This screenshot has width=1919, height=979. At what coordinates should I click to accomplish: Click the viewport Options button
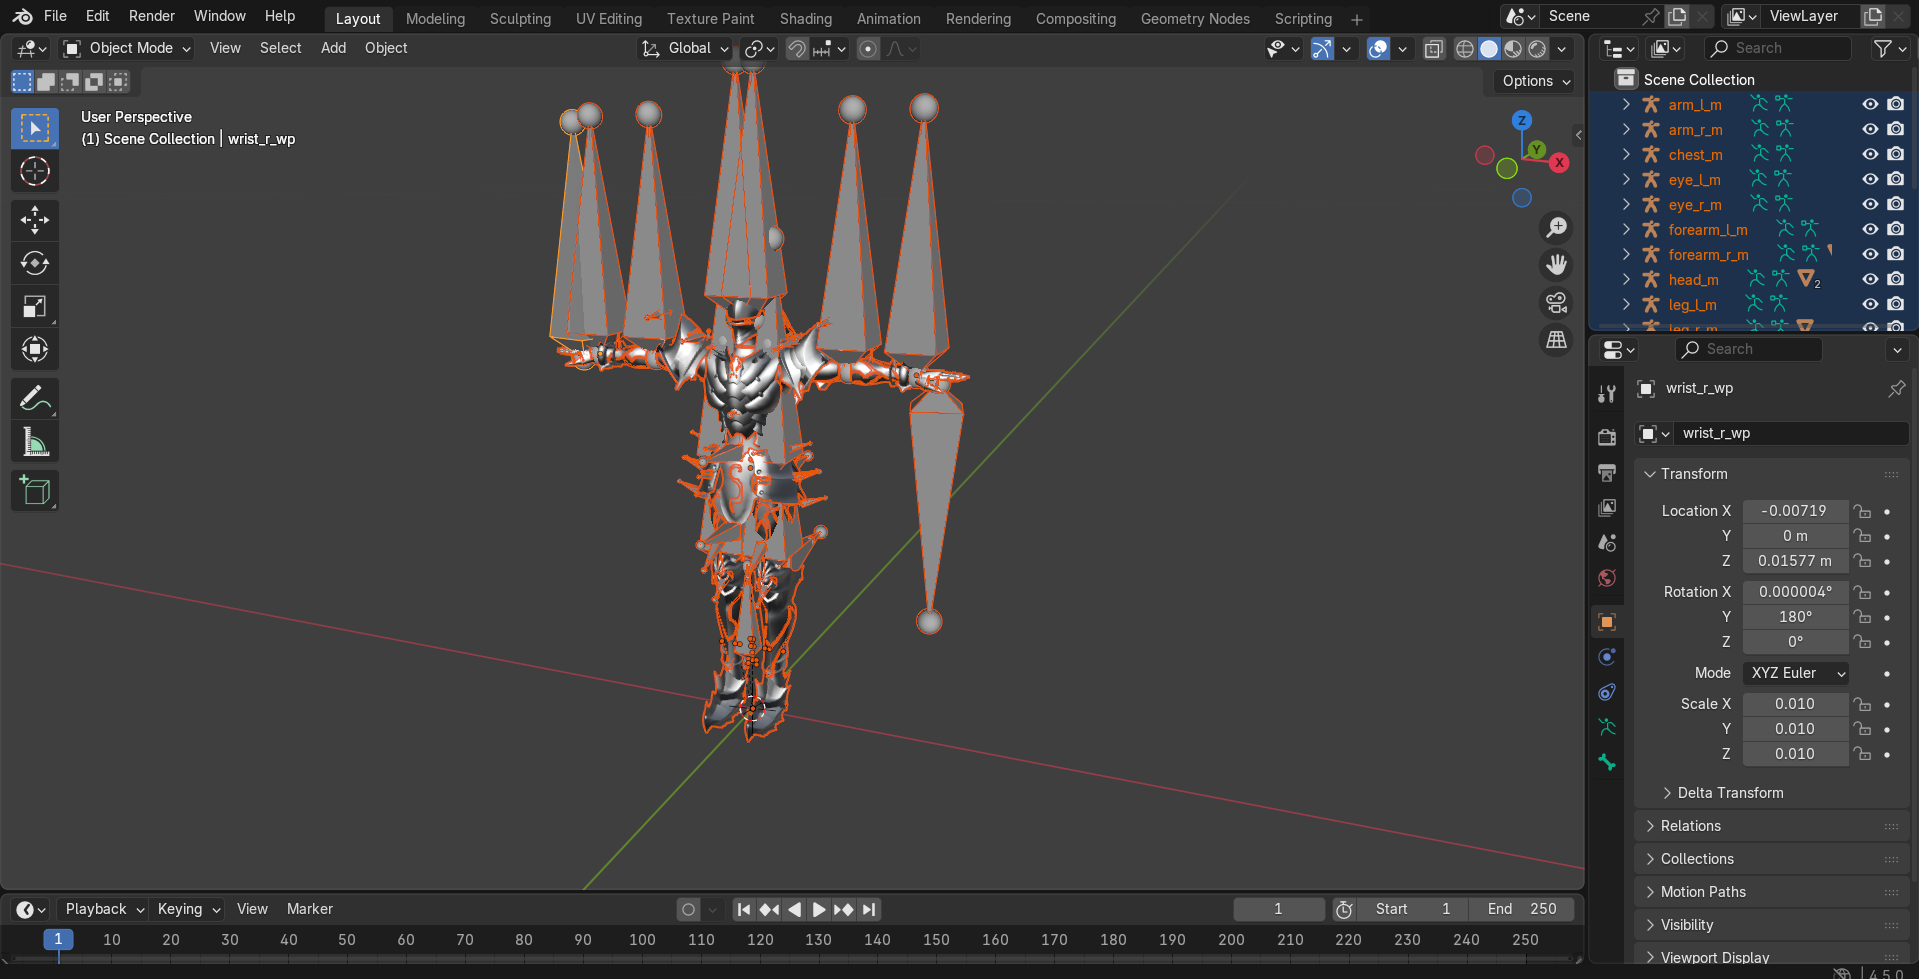[x=1535, y=81]
